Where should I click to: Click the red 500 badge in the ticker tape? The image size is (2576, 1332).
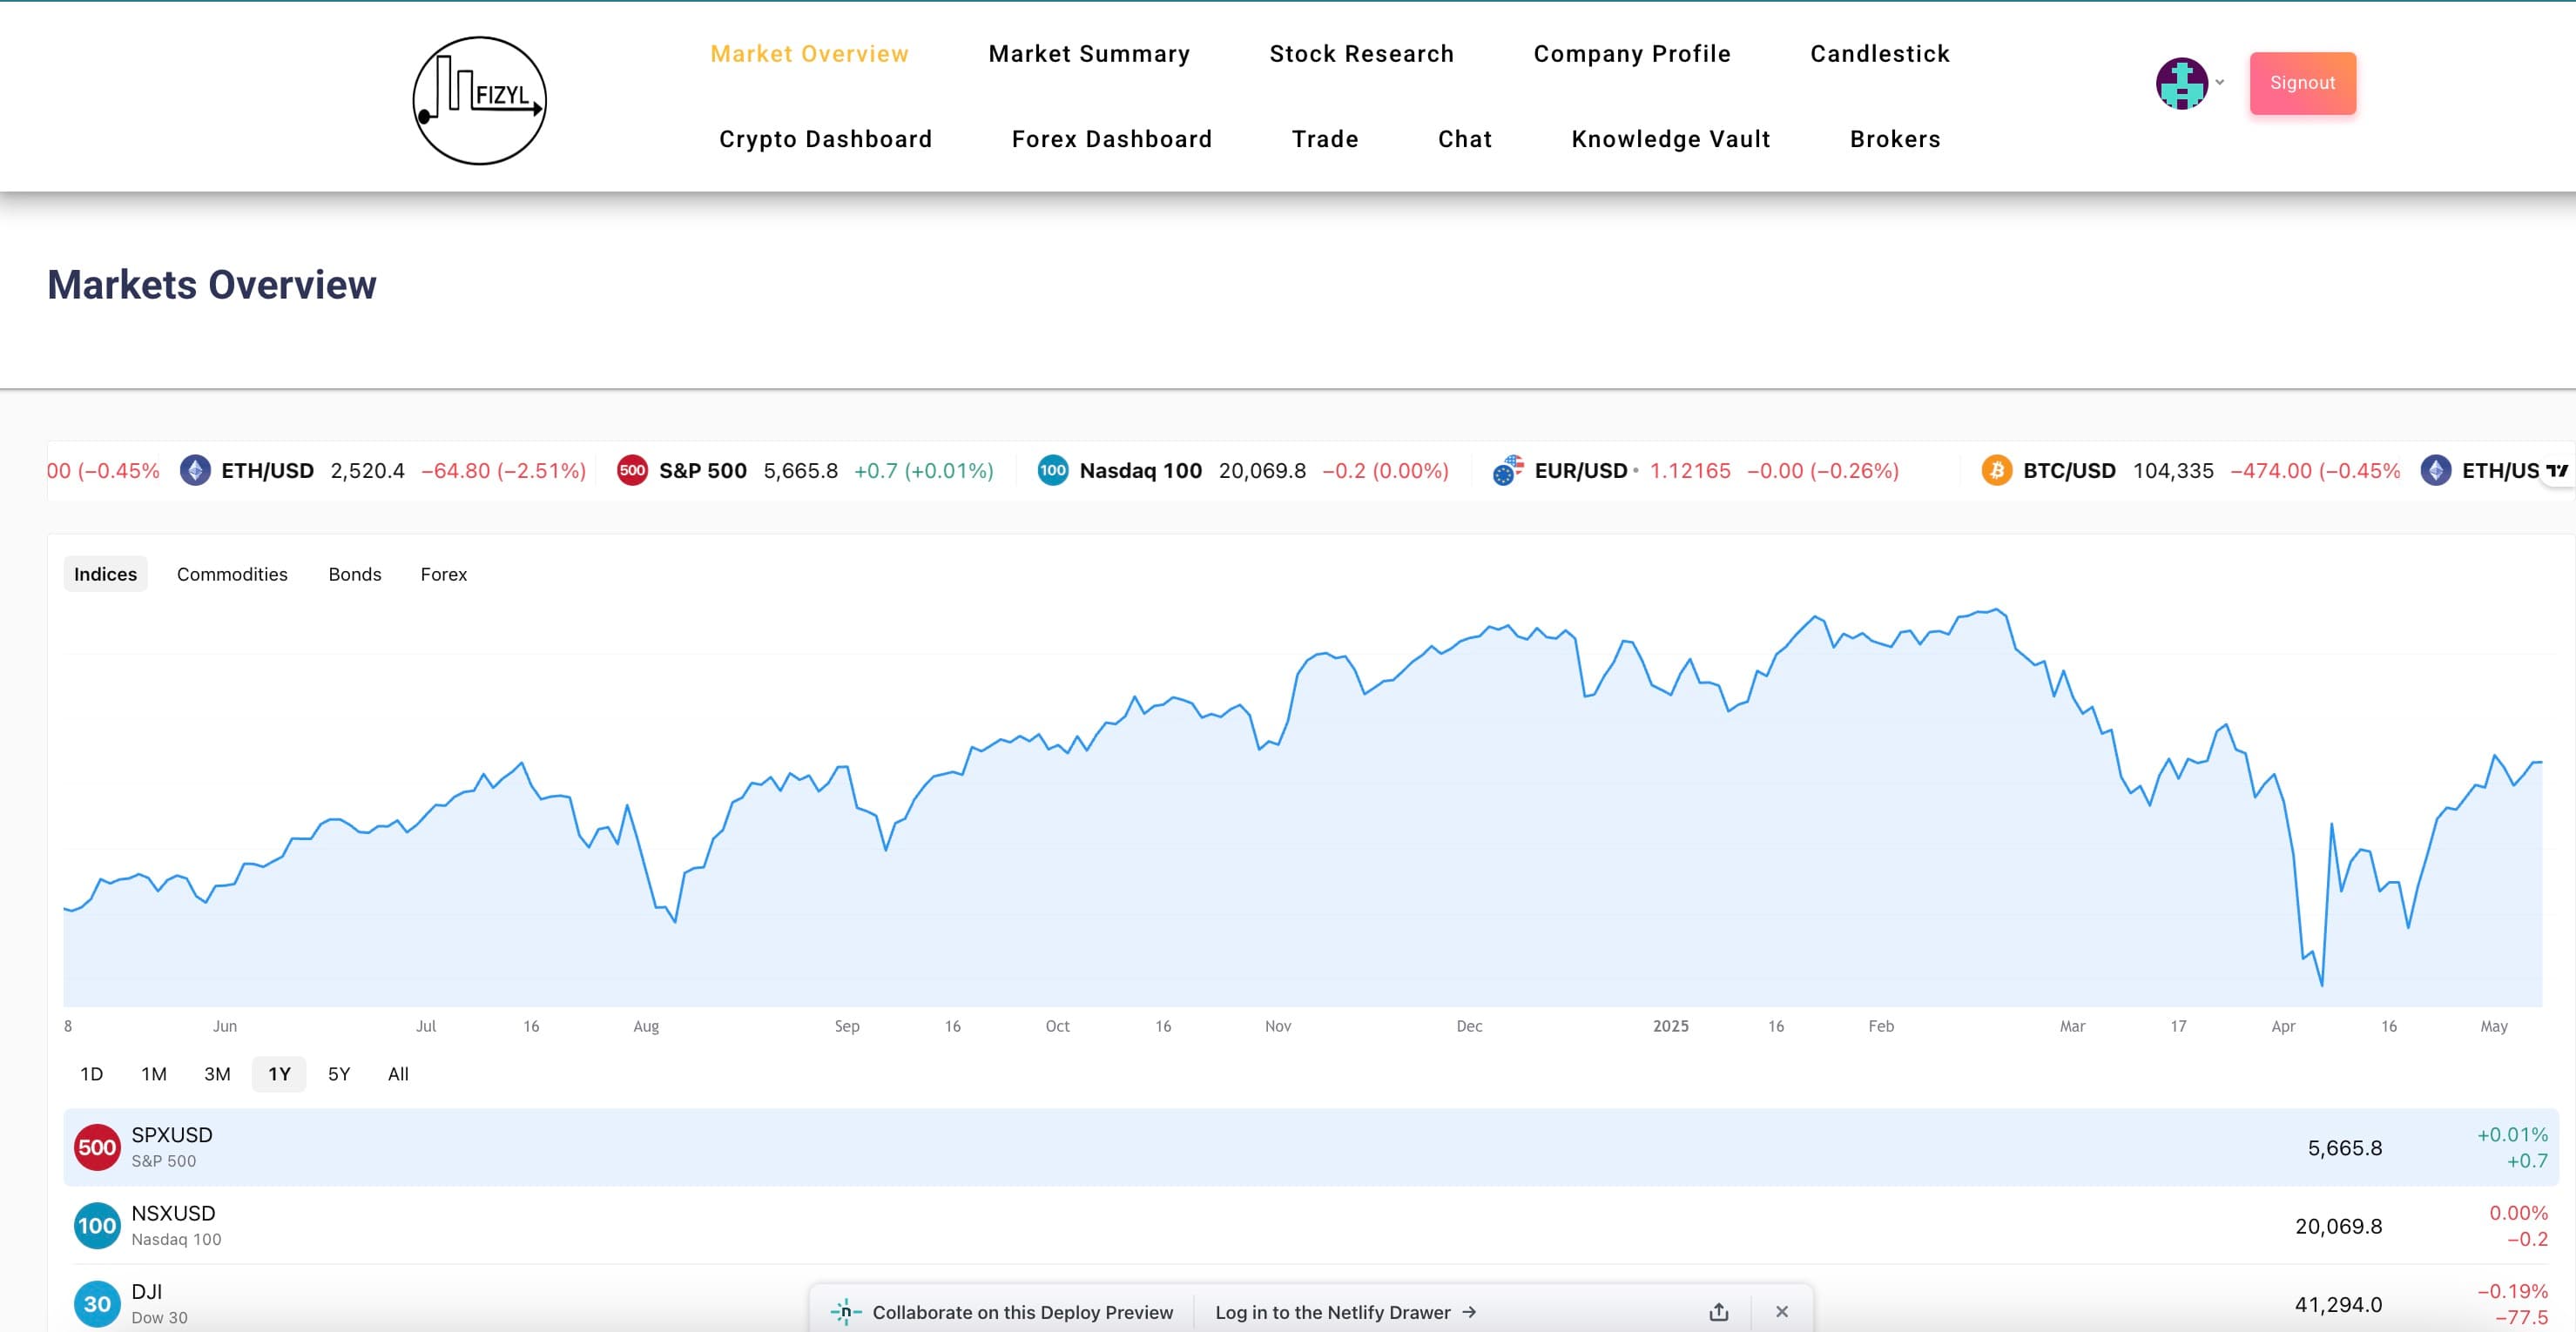pos(632,470)
